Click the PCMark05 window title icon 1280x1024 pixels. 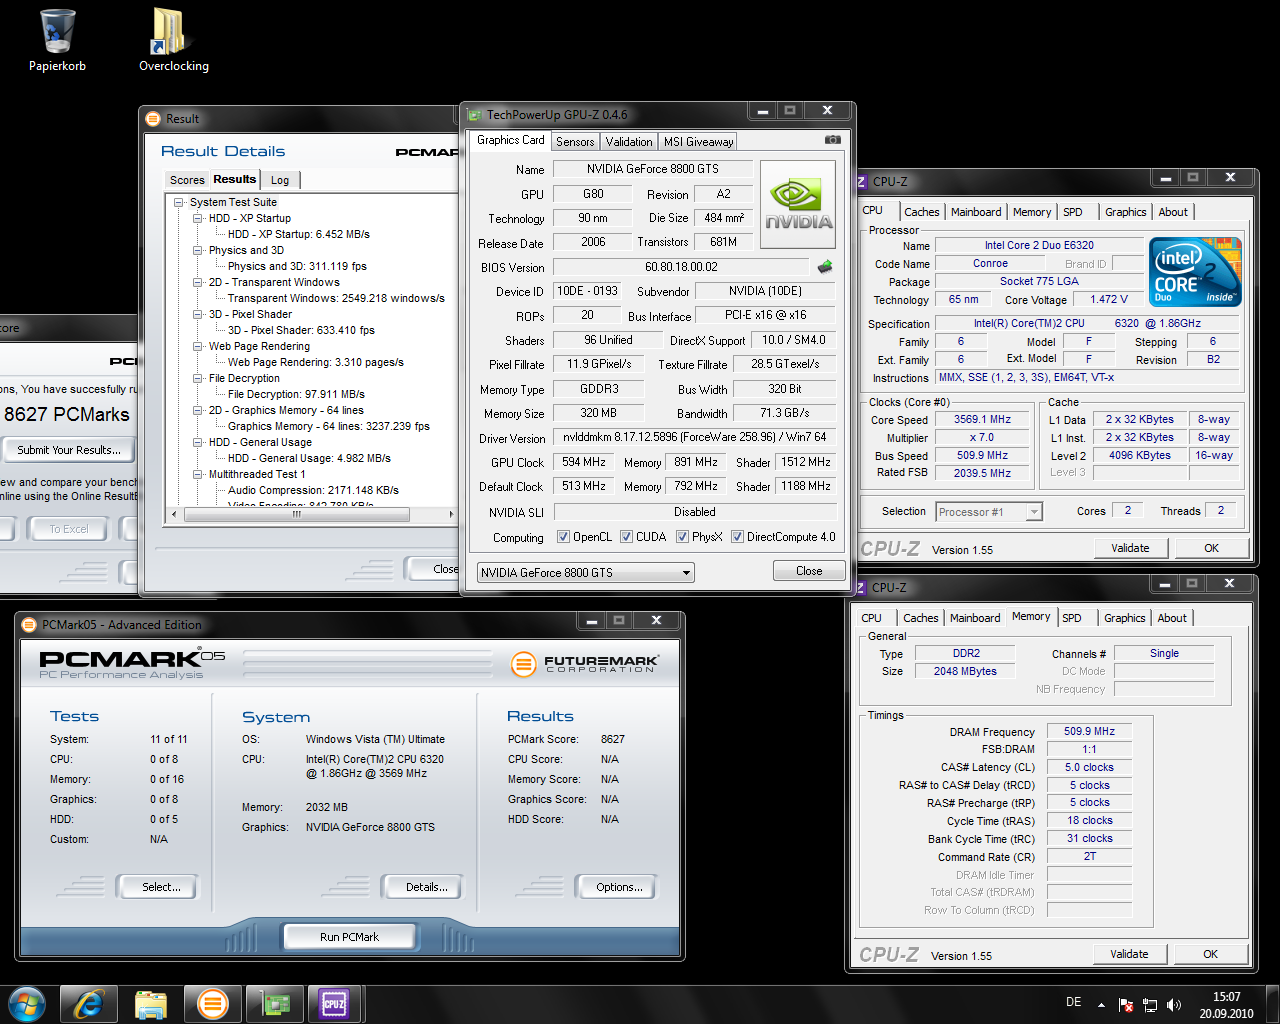[29, 625]
